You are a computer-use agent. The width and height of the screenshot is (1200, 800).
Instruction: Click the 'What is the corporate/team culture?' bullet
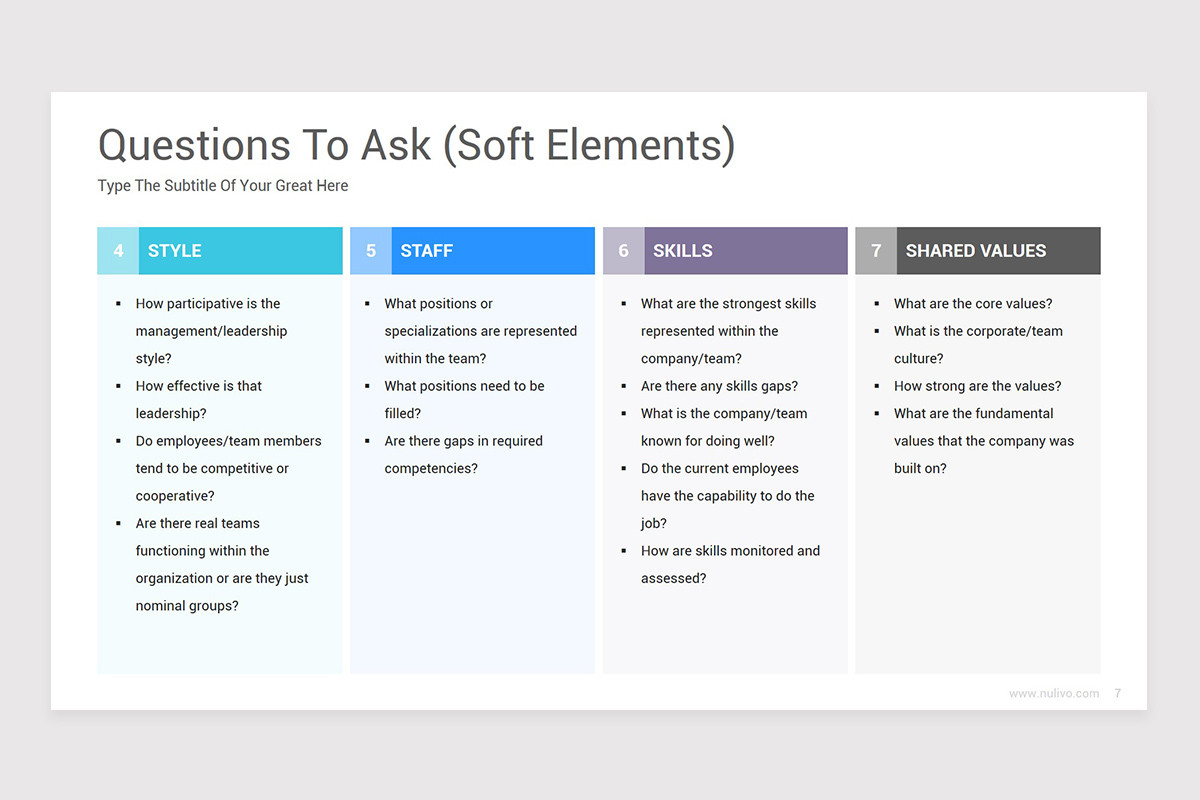pos(979,345)
